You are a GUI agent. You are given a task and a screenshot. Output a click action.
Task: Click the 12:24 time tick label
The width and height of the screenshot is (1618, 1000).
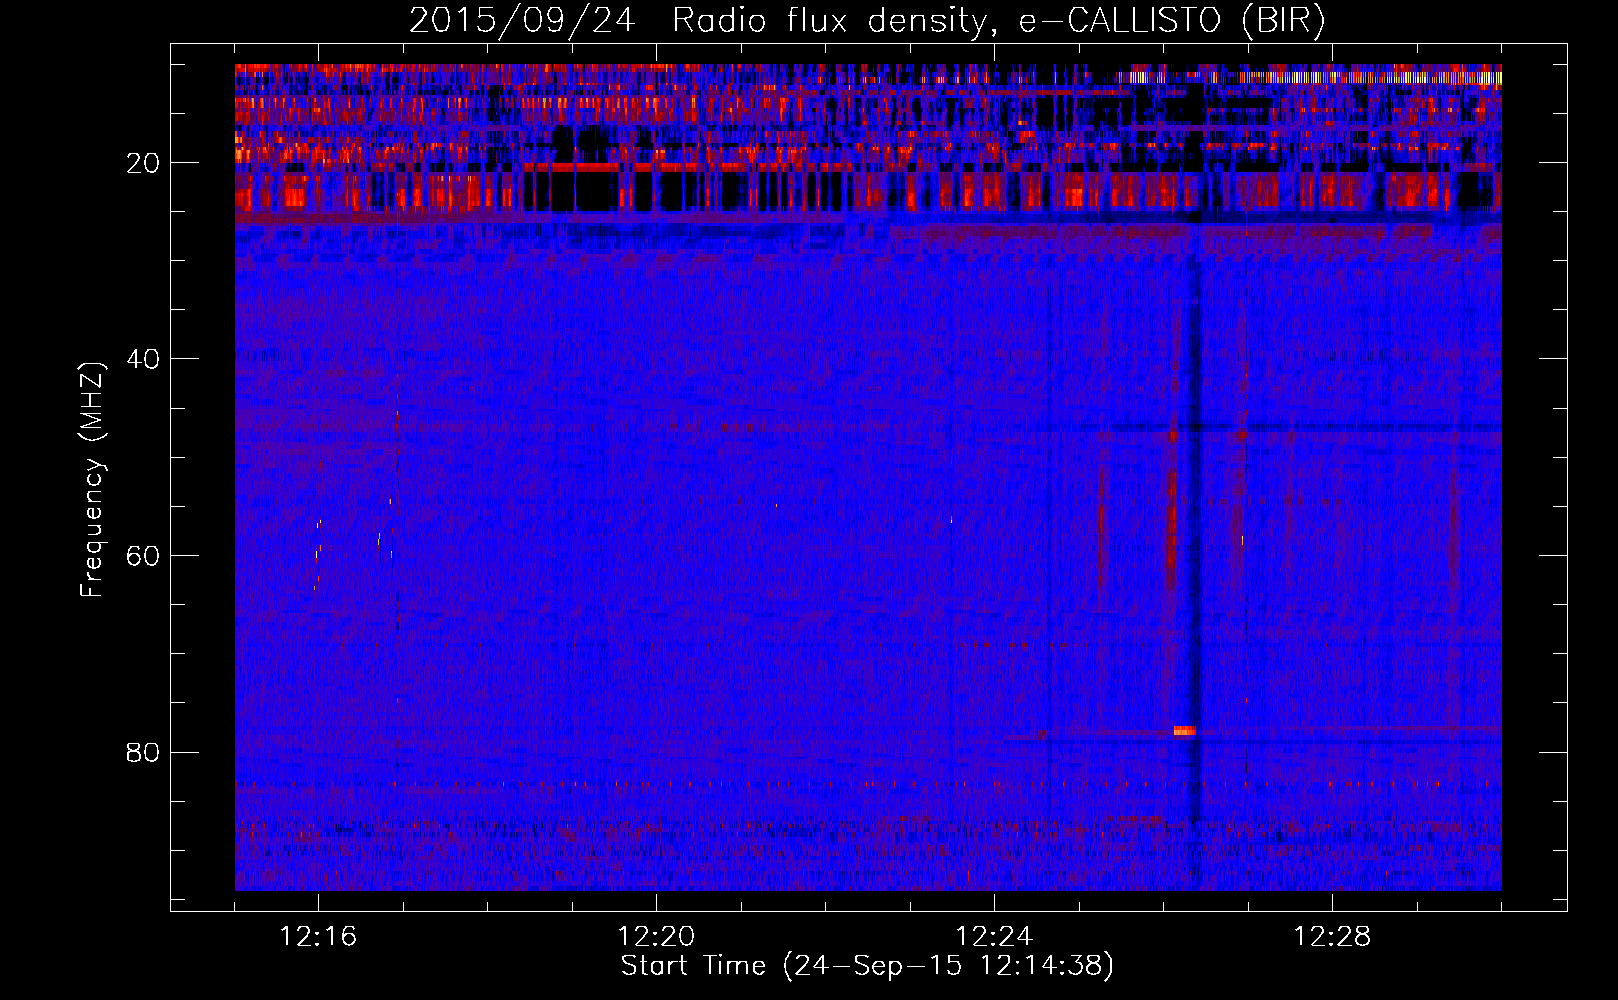(994, 937)
